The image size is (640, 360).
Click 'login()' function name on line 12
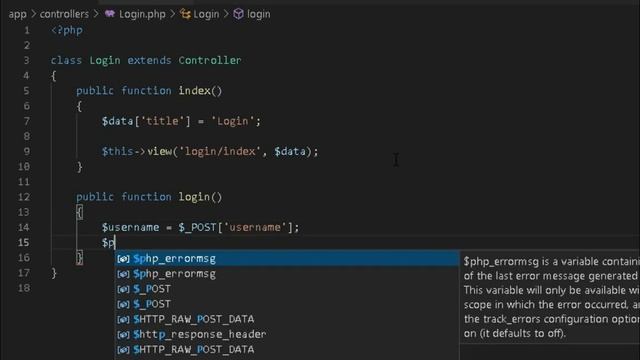click(200, 197)
